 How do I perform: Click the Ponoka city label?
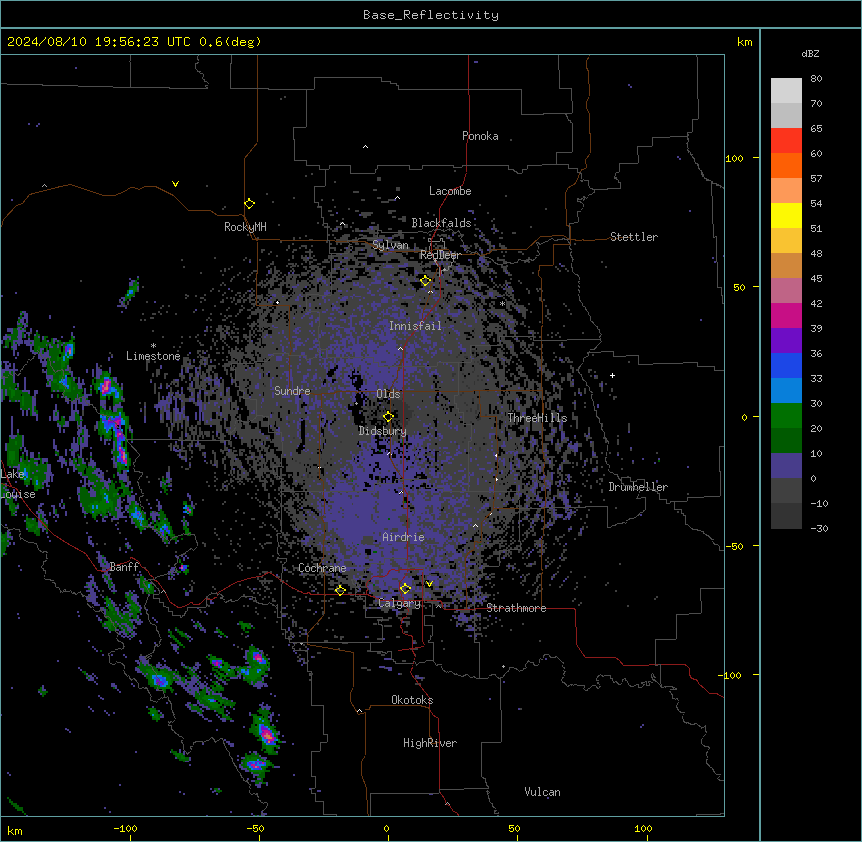(480, 136)
